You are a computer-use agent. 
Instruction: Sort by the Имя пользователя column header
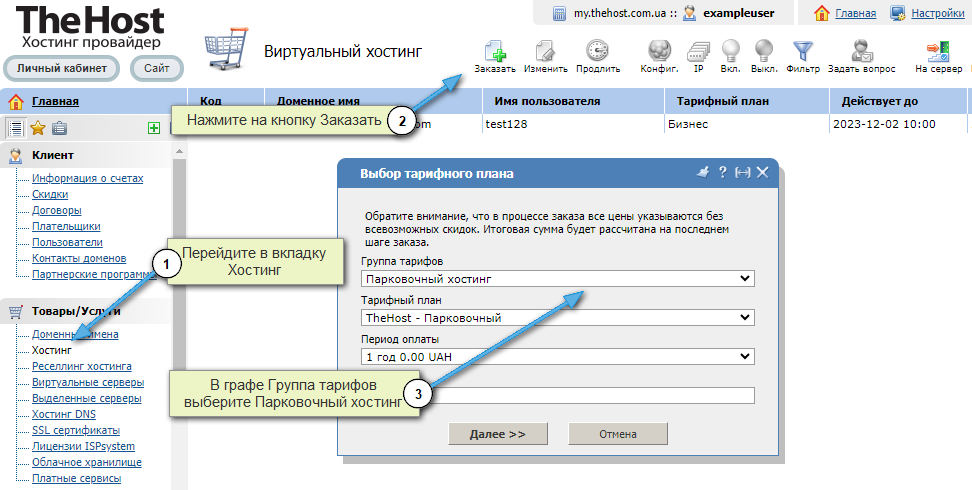click(573, 101)
